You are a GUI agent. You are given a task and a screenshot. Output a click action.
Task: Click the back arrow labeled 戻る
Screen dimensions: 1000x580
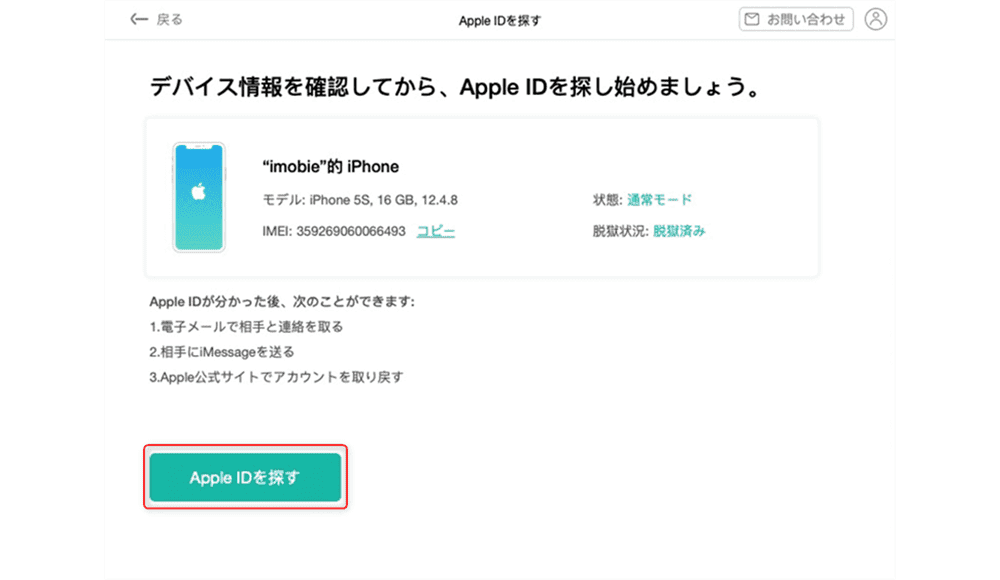pyautogui.click(x=156, y=20)
